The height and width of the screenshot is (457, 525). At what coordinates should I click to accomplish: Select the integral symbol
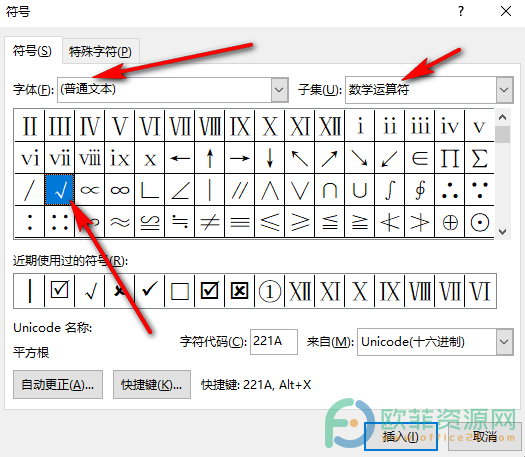(x=390, y=190)
